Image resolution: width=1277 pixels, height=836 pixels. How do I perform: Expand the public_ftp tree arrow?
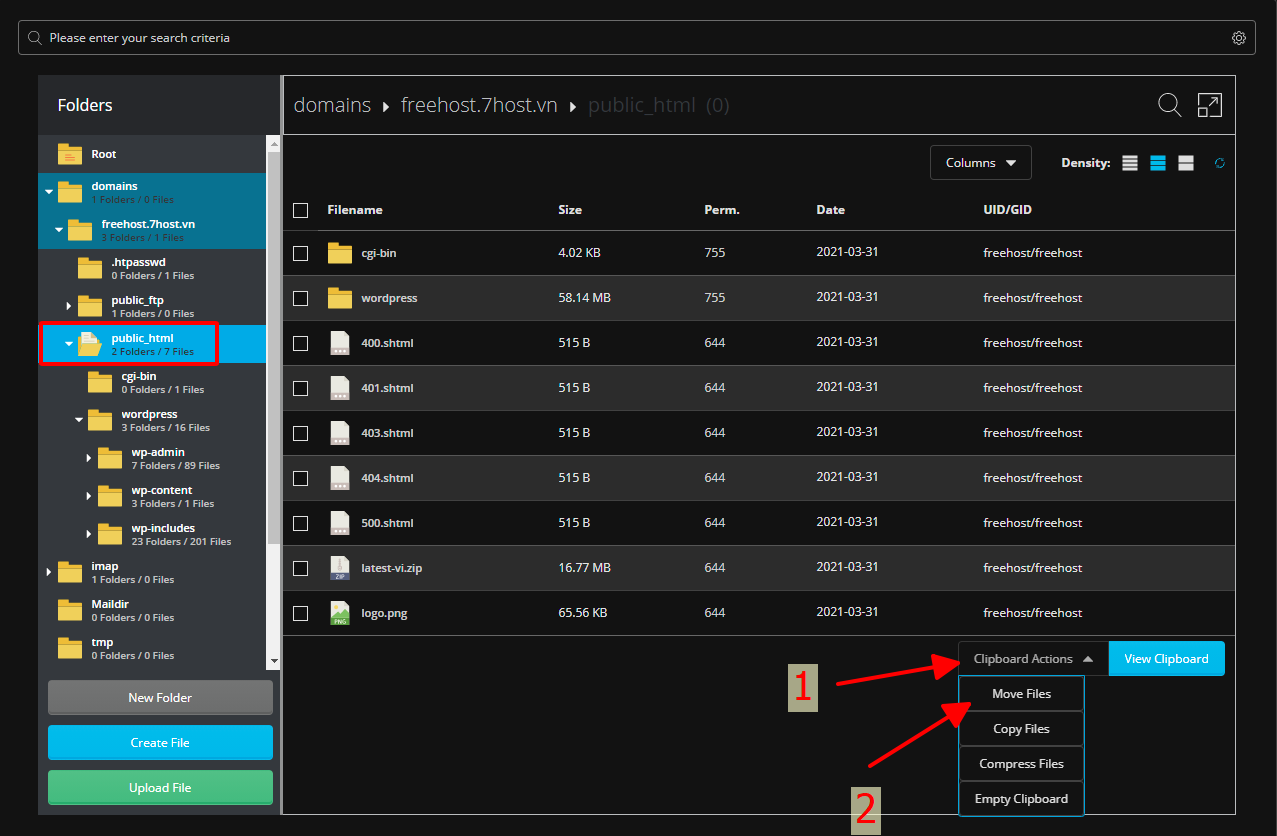(68, 306)
